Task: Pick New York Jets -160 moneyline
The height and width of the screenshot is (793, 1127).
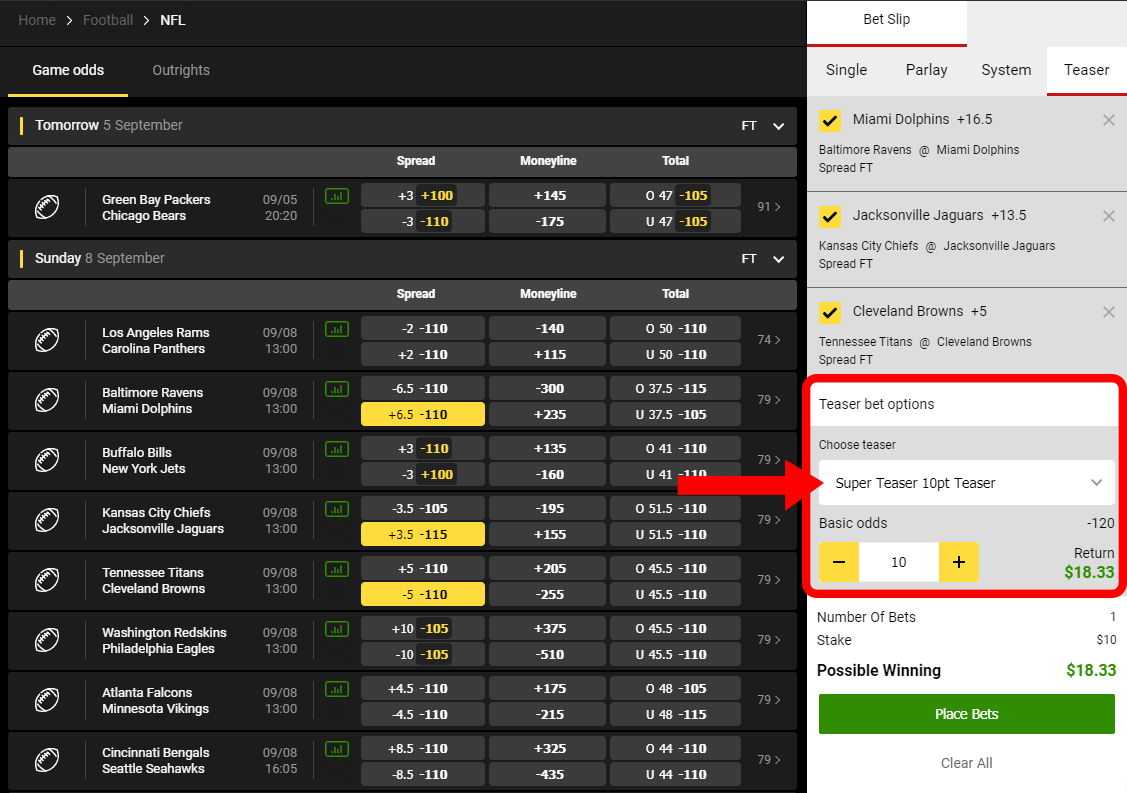Action: pos(548,475)
